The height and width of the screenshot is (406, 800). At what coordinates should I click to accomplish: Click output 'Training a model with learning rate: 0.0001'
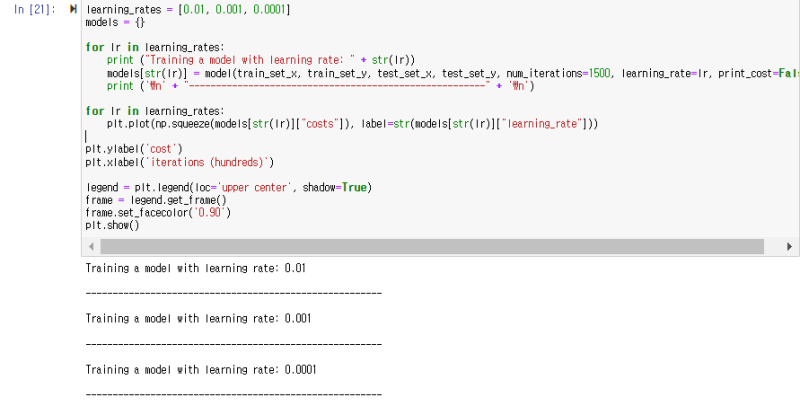(x=201, y=369)
